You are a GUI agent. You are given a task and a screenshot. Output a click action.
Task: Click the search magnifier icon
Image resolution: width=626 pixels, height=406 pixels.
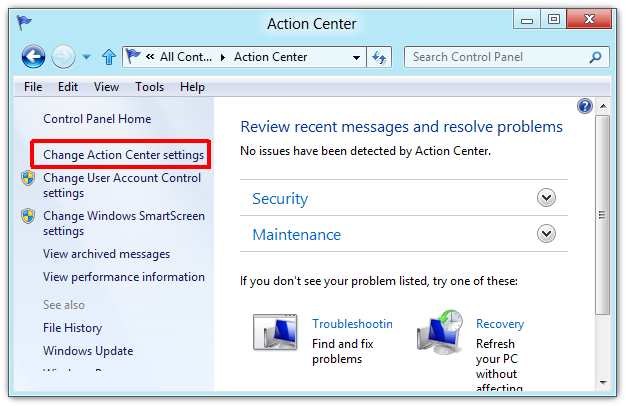595,57
